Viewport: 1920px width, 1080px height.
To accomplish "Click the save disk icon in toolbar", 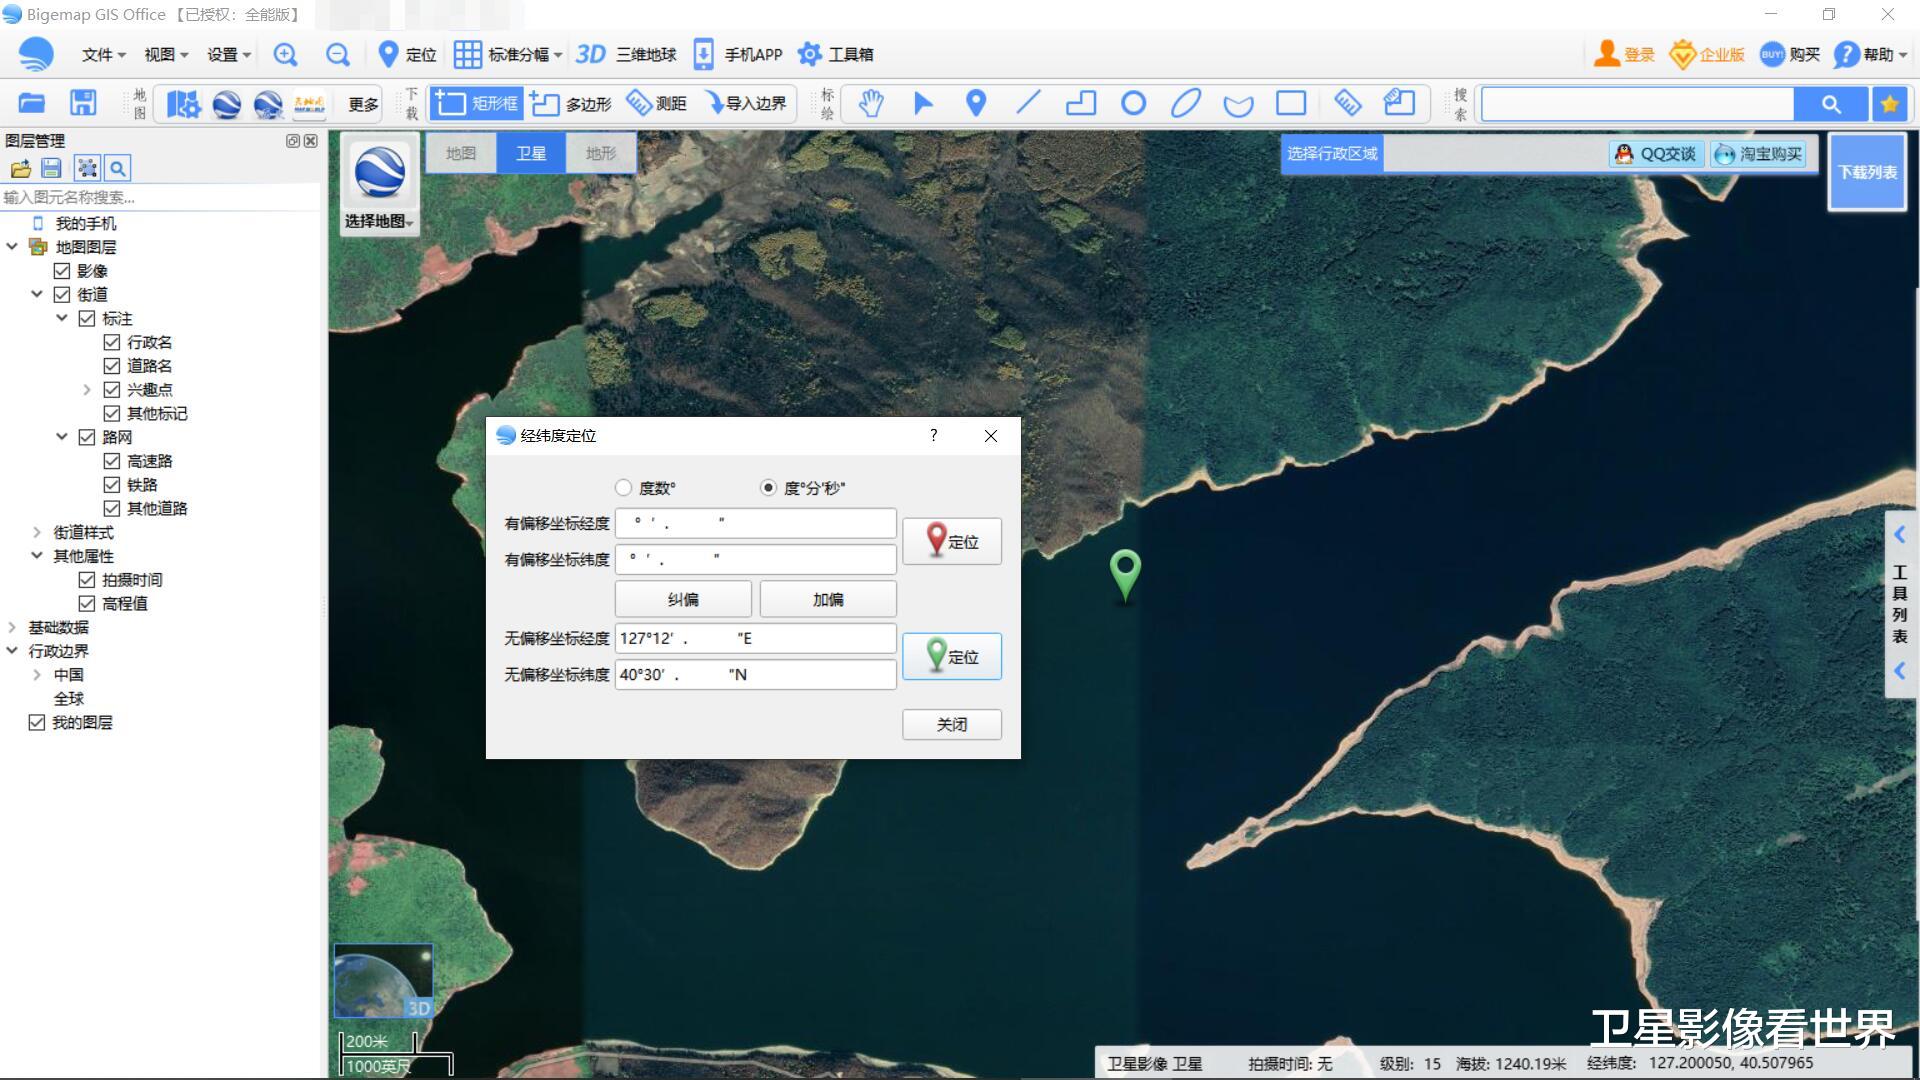I will click(x=83, y=103).
